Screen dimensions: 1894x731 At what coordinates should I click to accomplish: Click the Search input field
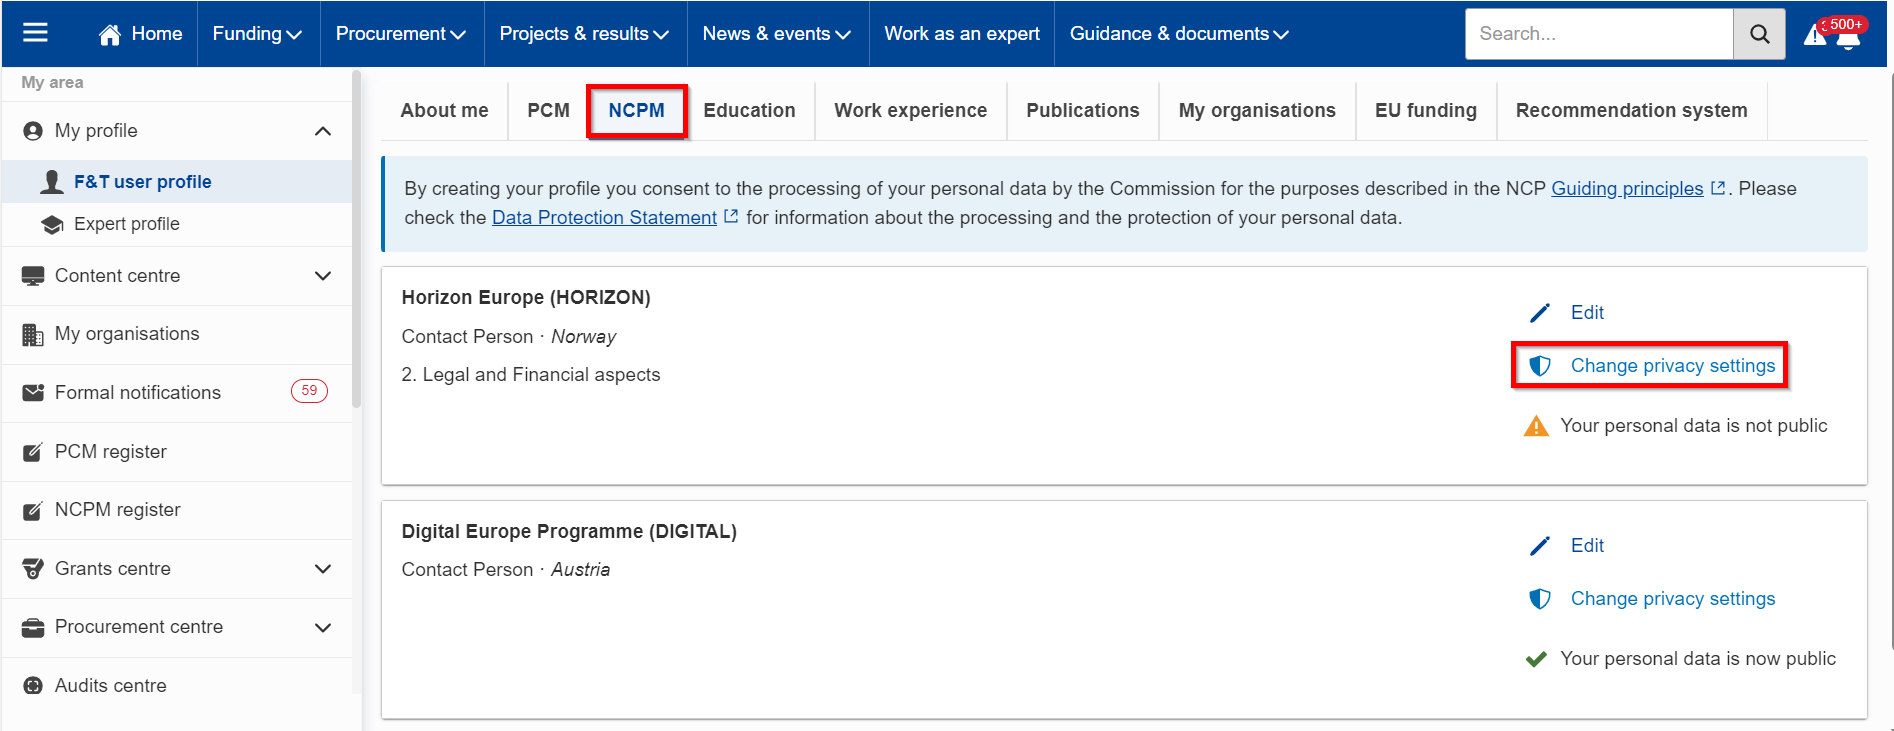click(1599, 34)
